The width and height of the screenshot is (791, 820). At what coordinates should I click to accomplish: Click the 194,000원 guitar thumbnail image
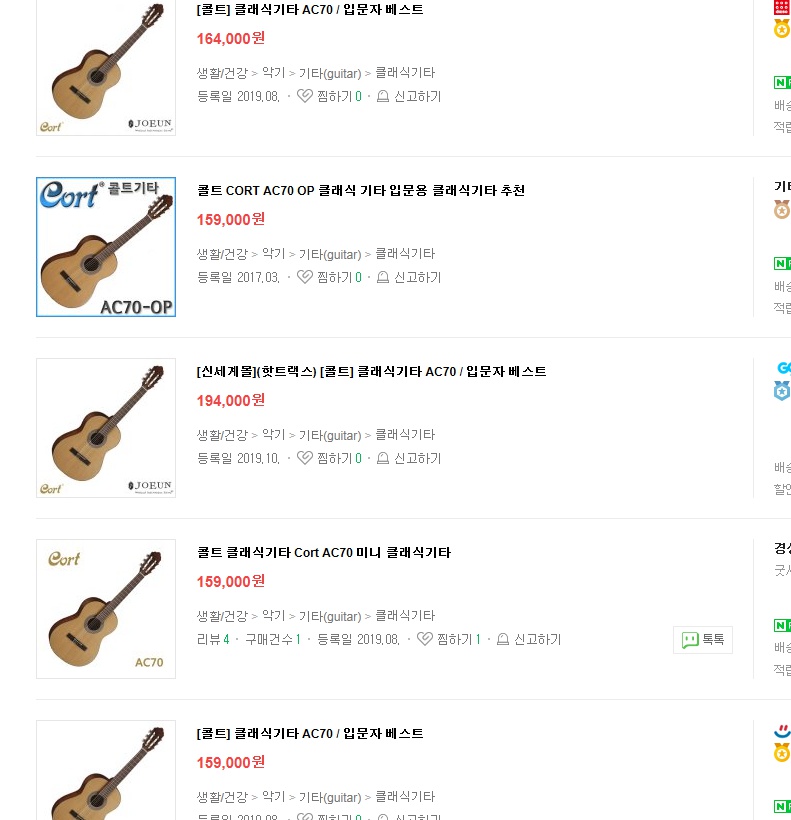pyautogui.click(x=106, y=428)
